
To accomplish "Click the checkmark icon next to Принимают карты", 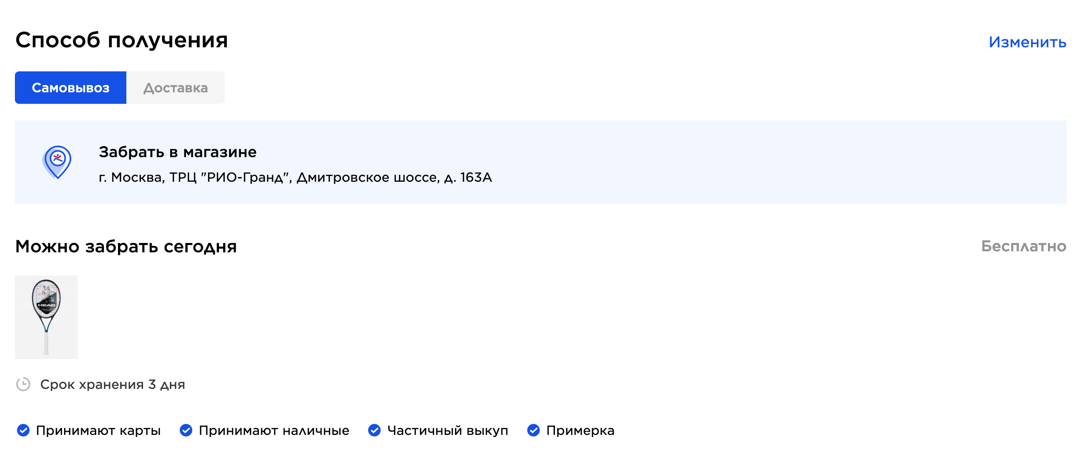I will 23,431.
